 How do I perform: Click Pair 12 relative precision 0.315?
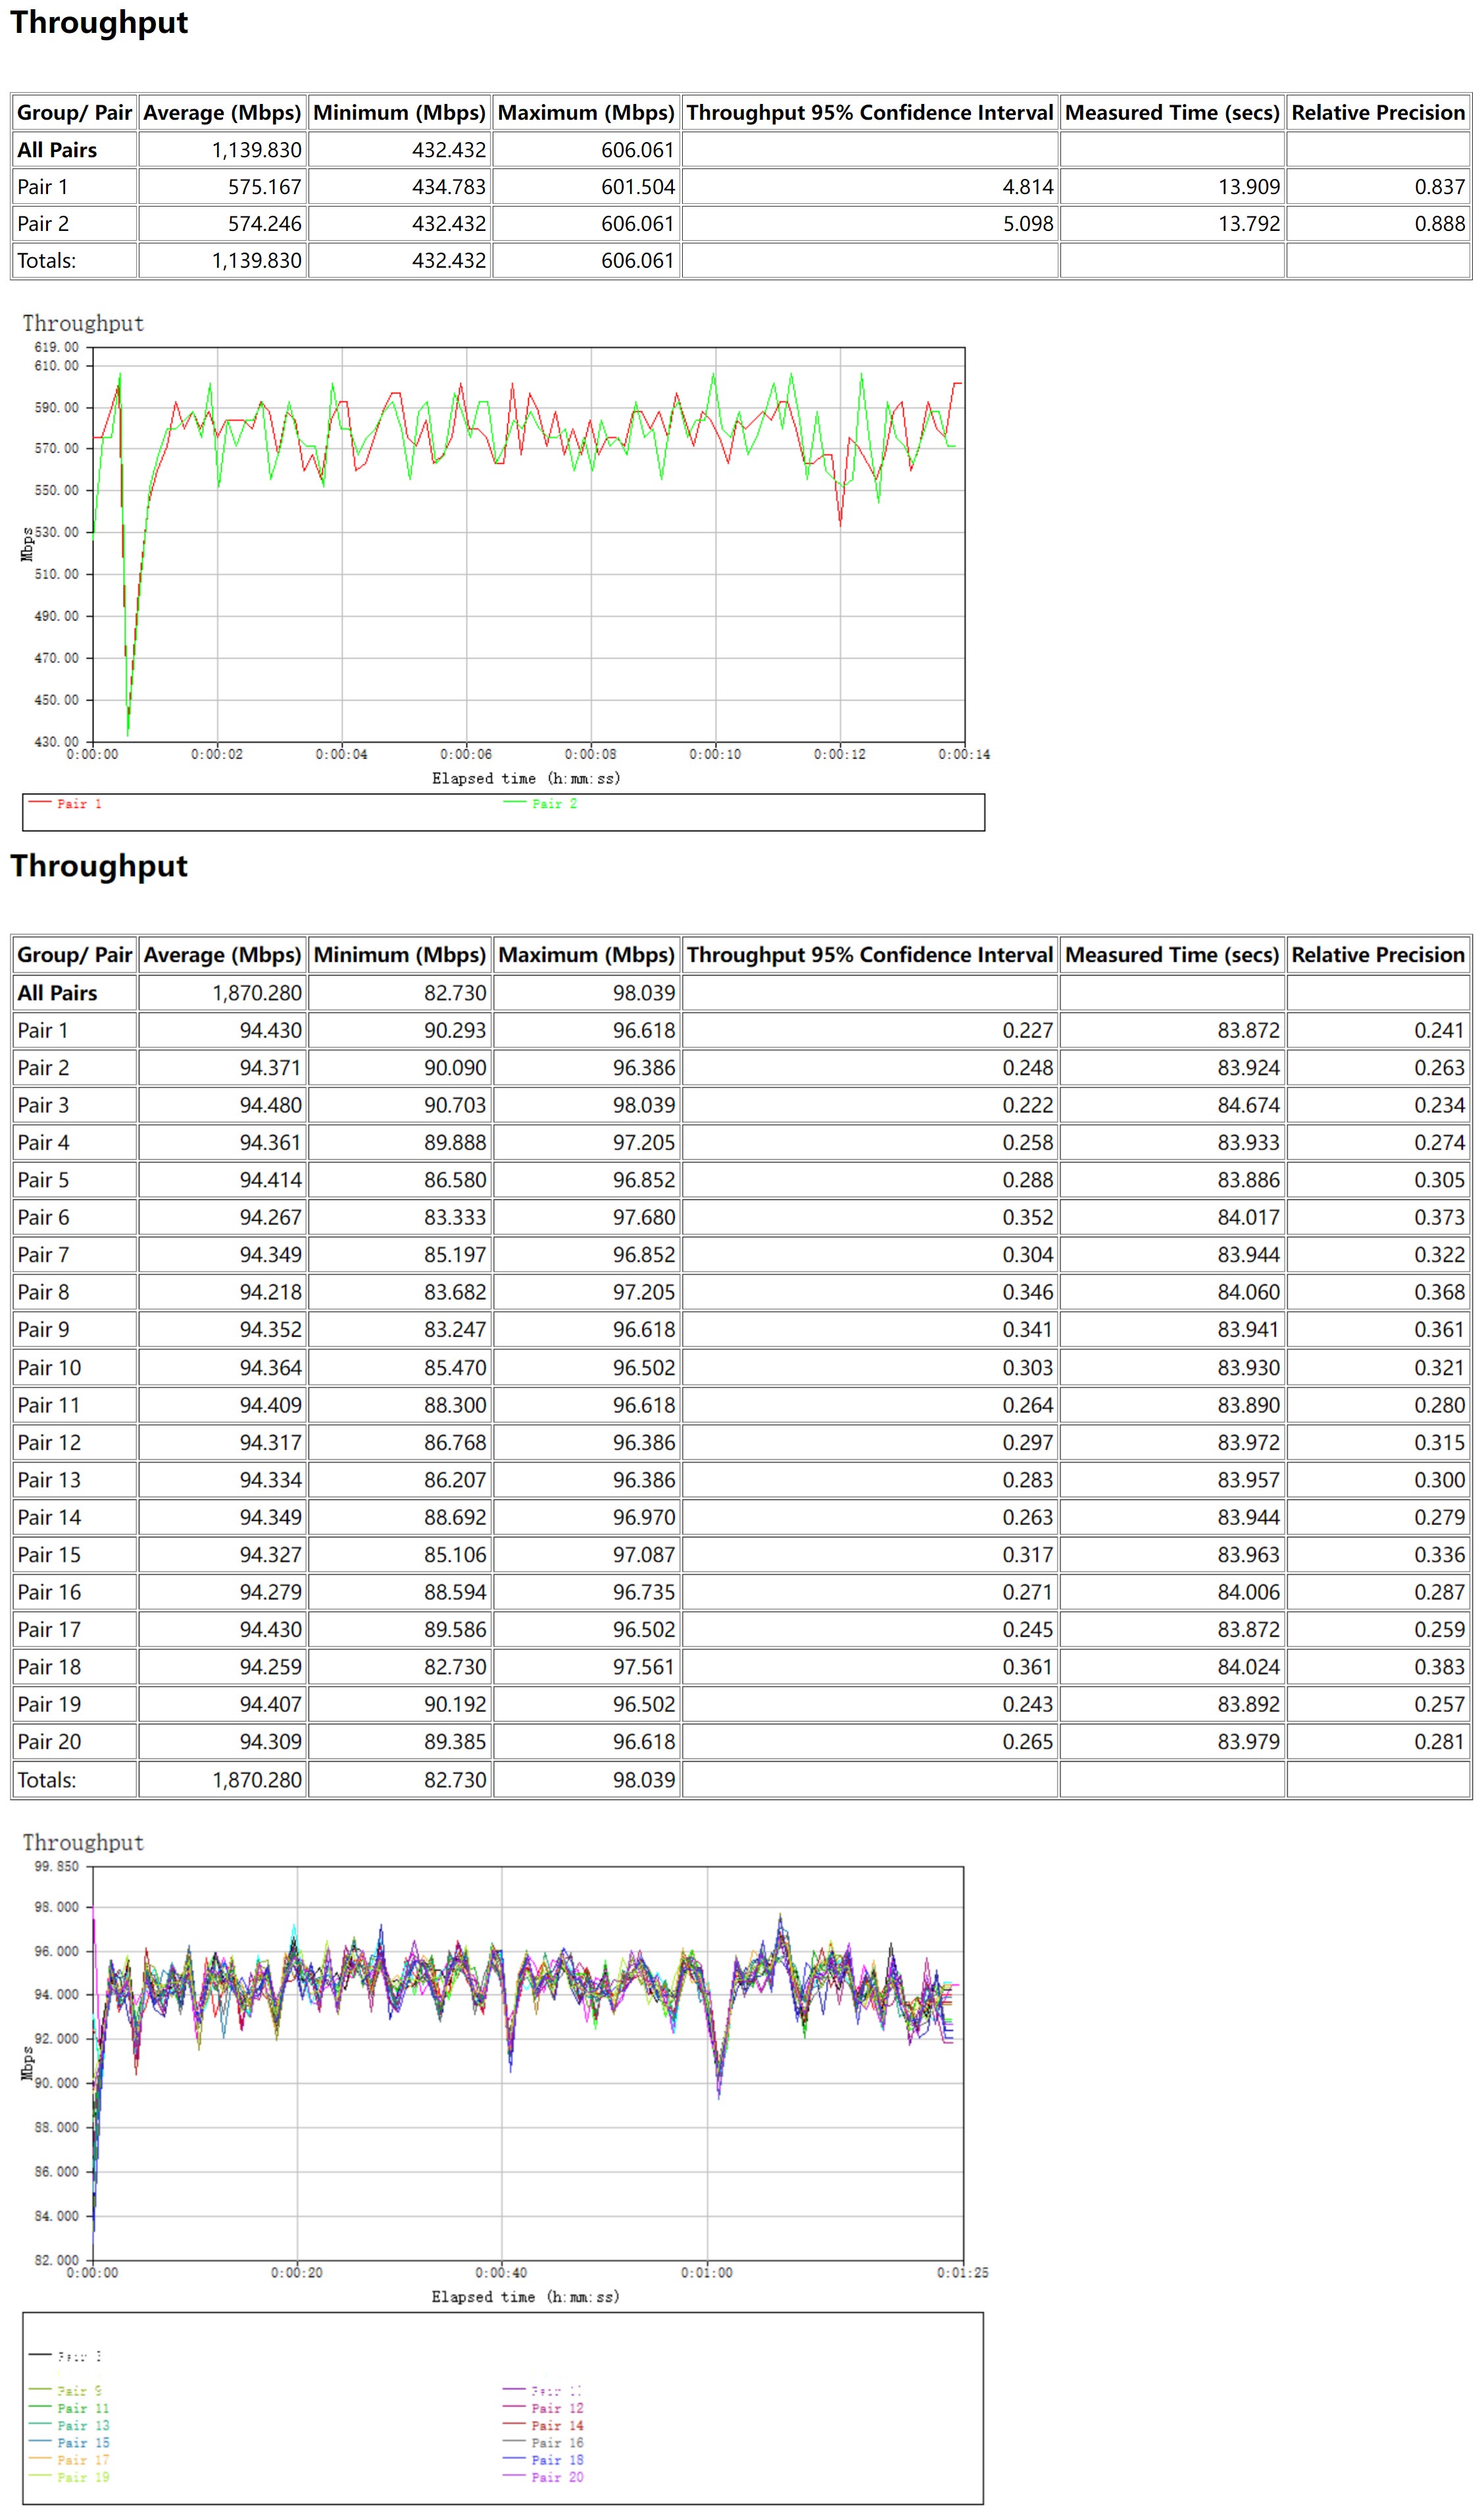coord(1440,1443)
